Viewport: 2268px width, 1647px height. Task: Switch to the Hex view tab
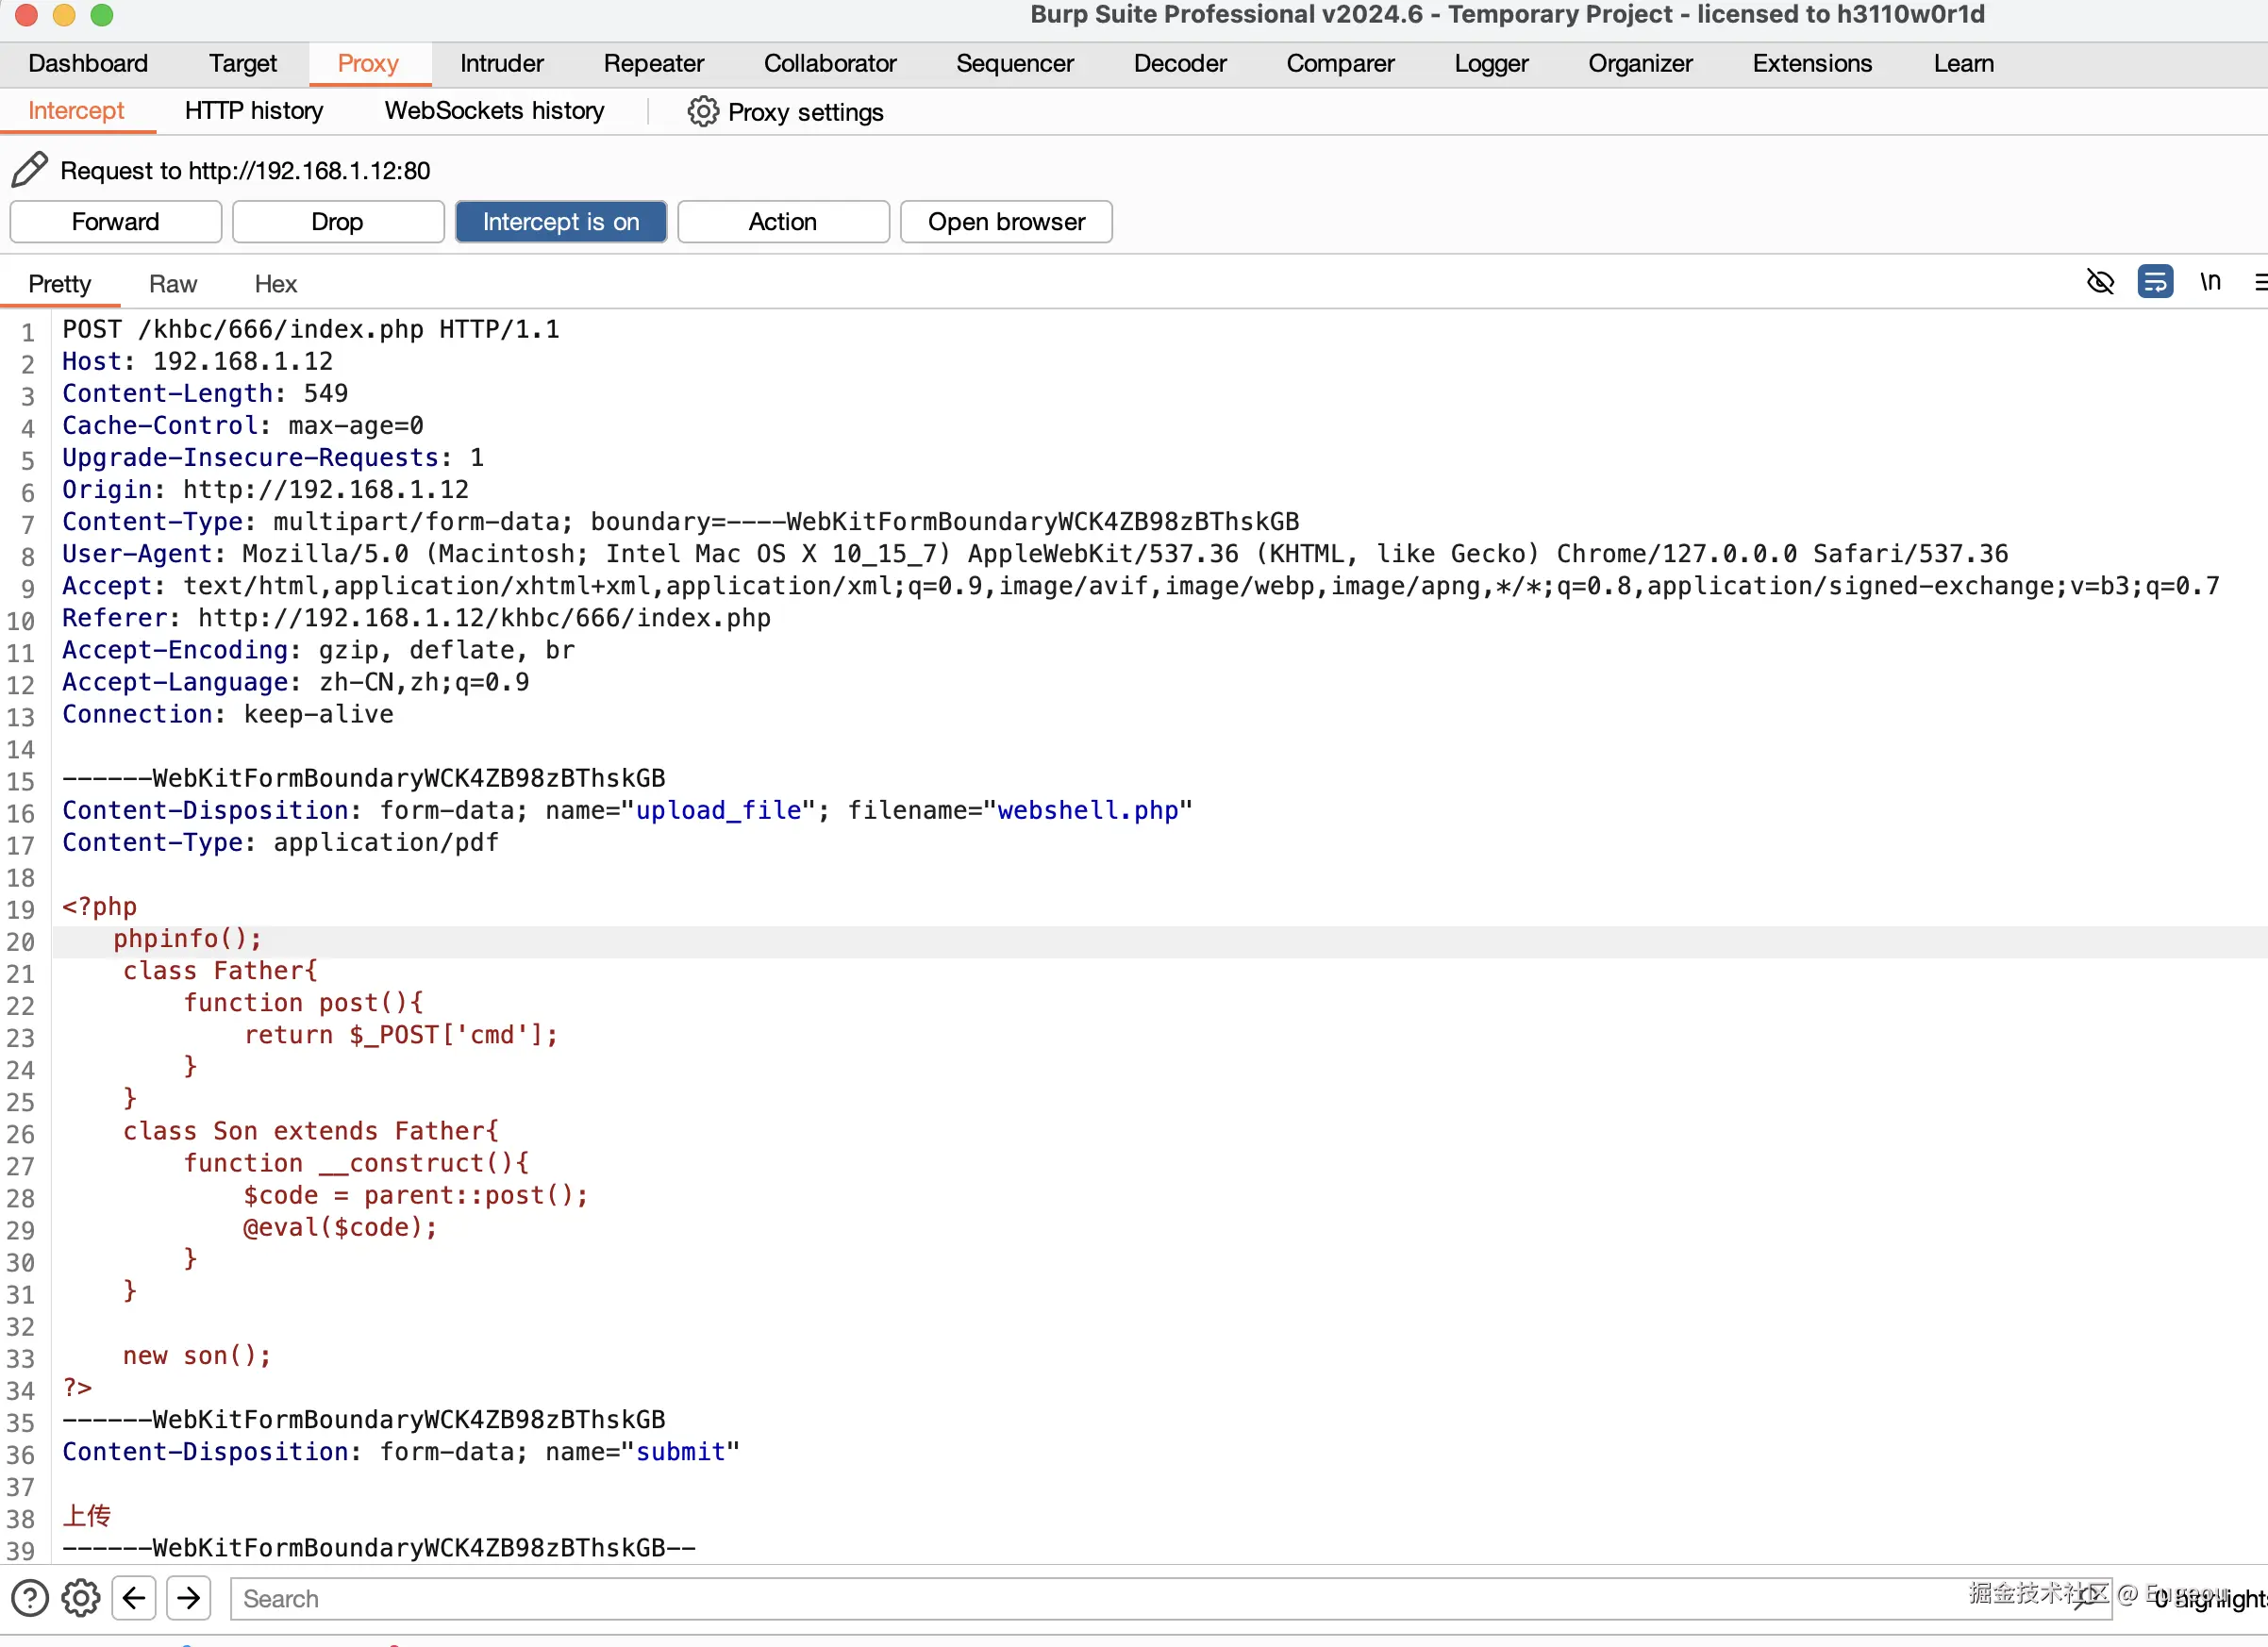click(275, 284)
